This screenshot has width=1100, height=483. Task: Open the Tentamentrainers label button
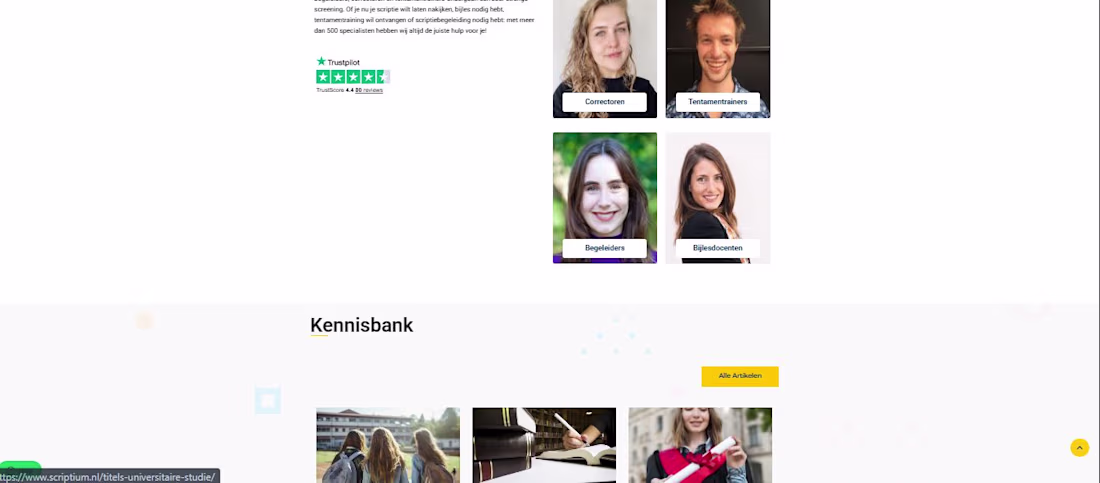tap(717, 102)
